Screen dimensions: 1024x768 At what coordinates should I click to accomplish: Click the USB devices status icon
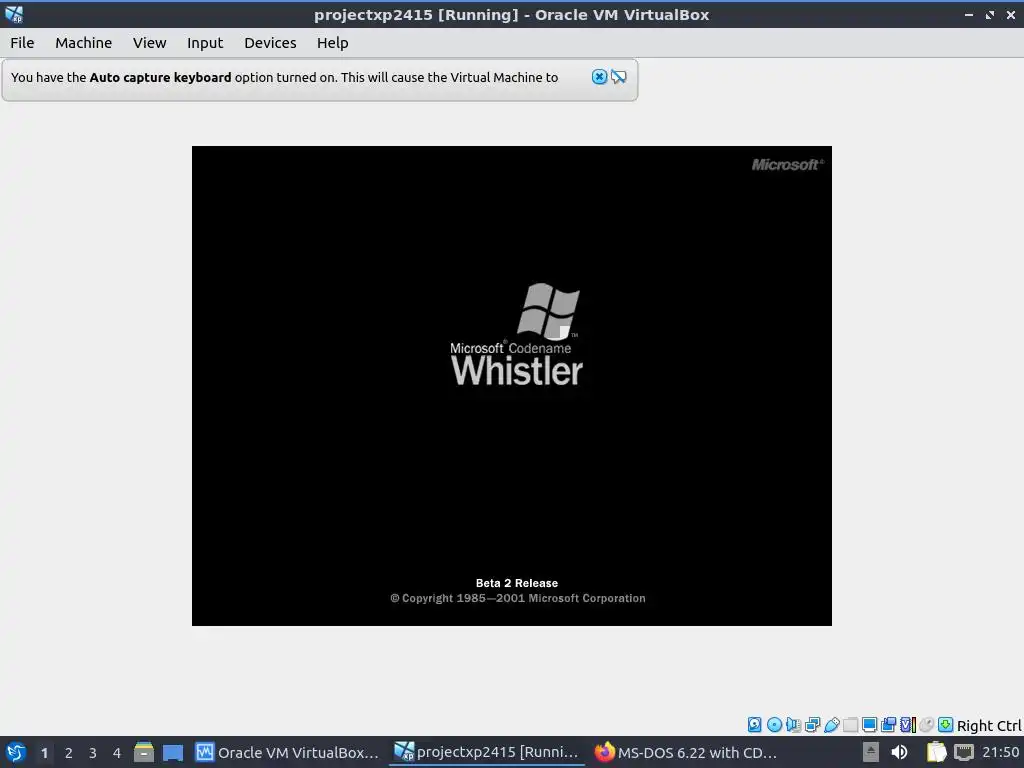click(831, 724)
